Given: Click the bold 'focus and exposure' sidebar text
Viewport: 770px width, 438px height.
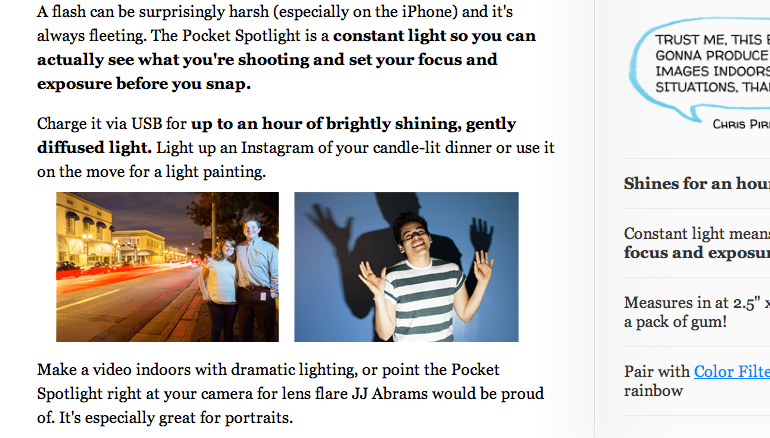Looking at the screenshot, I should point(696,253).
